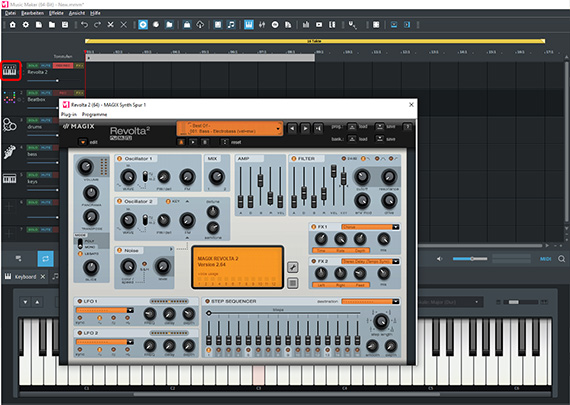Toggle LFO 2 on/off LED

pyautogui.click(x=79, y=333)
